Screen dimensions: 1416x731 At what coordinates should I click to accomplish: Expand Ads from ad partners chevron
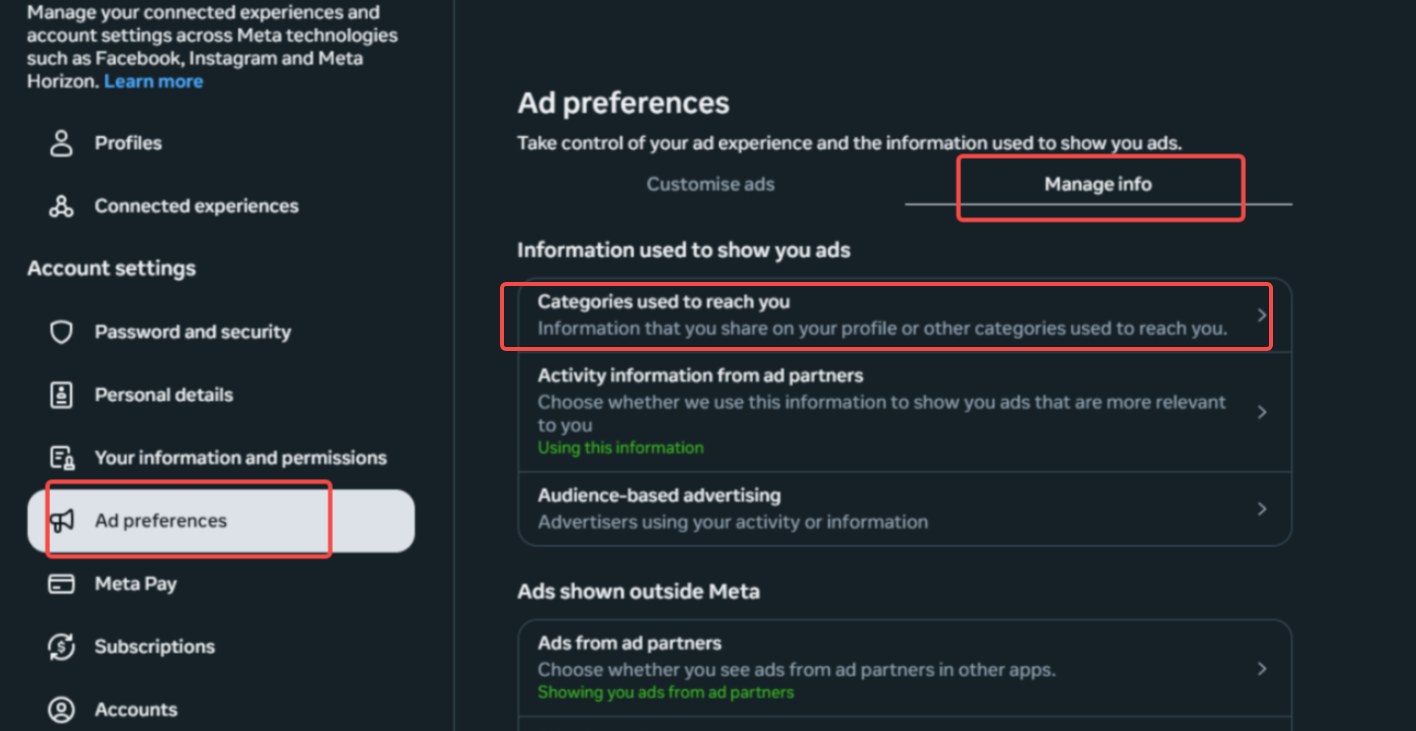click(x=1262, y=668)
